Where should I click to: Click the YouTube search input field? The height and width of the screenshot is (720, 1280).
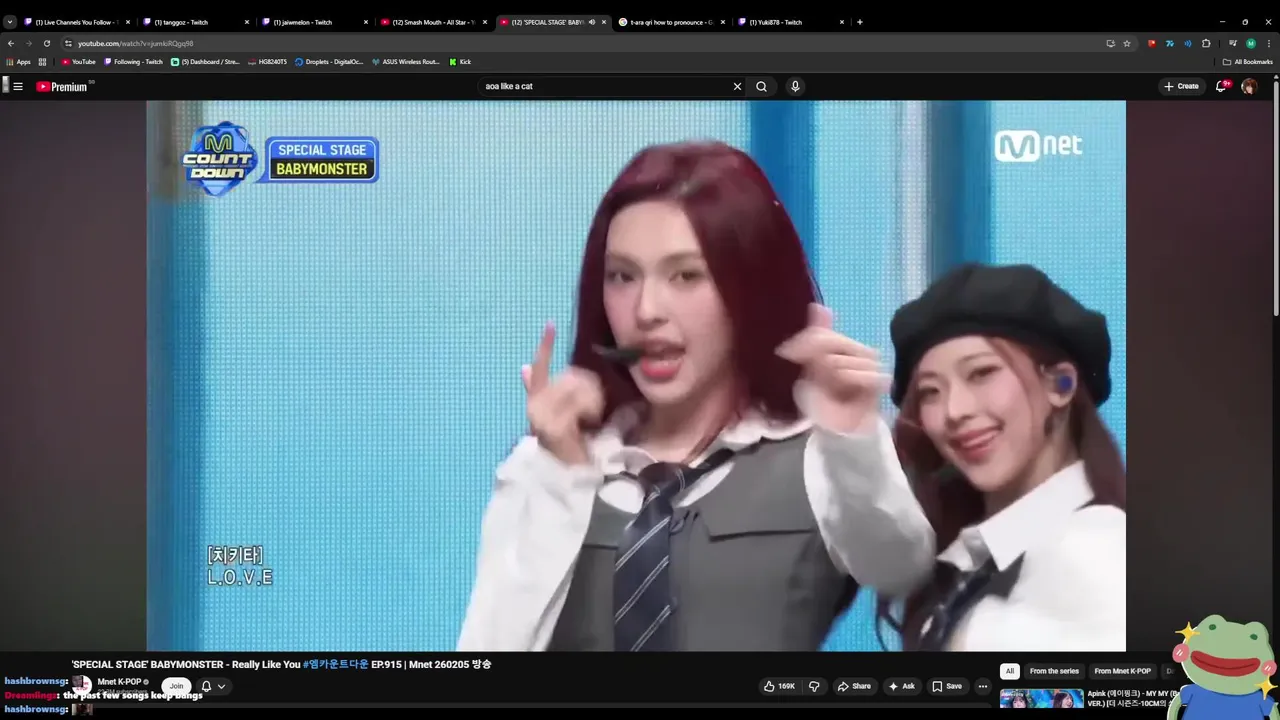[x=606, y=86]
